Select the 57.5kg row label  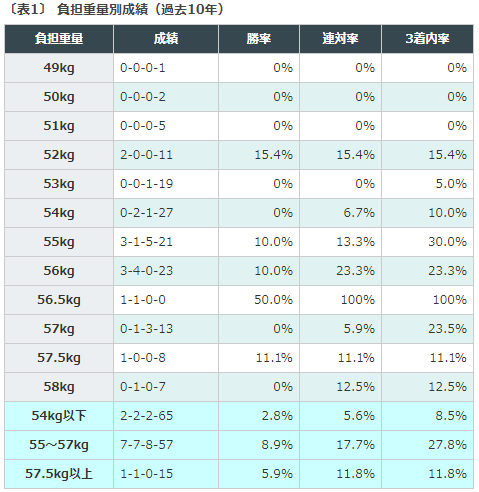pos(59,358)
